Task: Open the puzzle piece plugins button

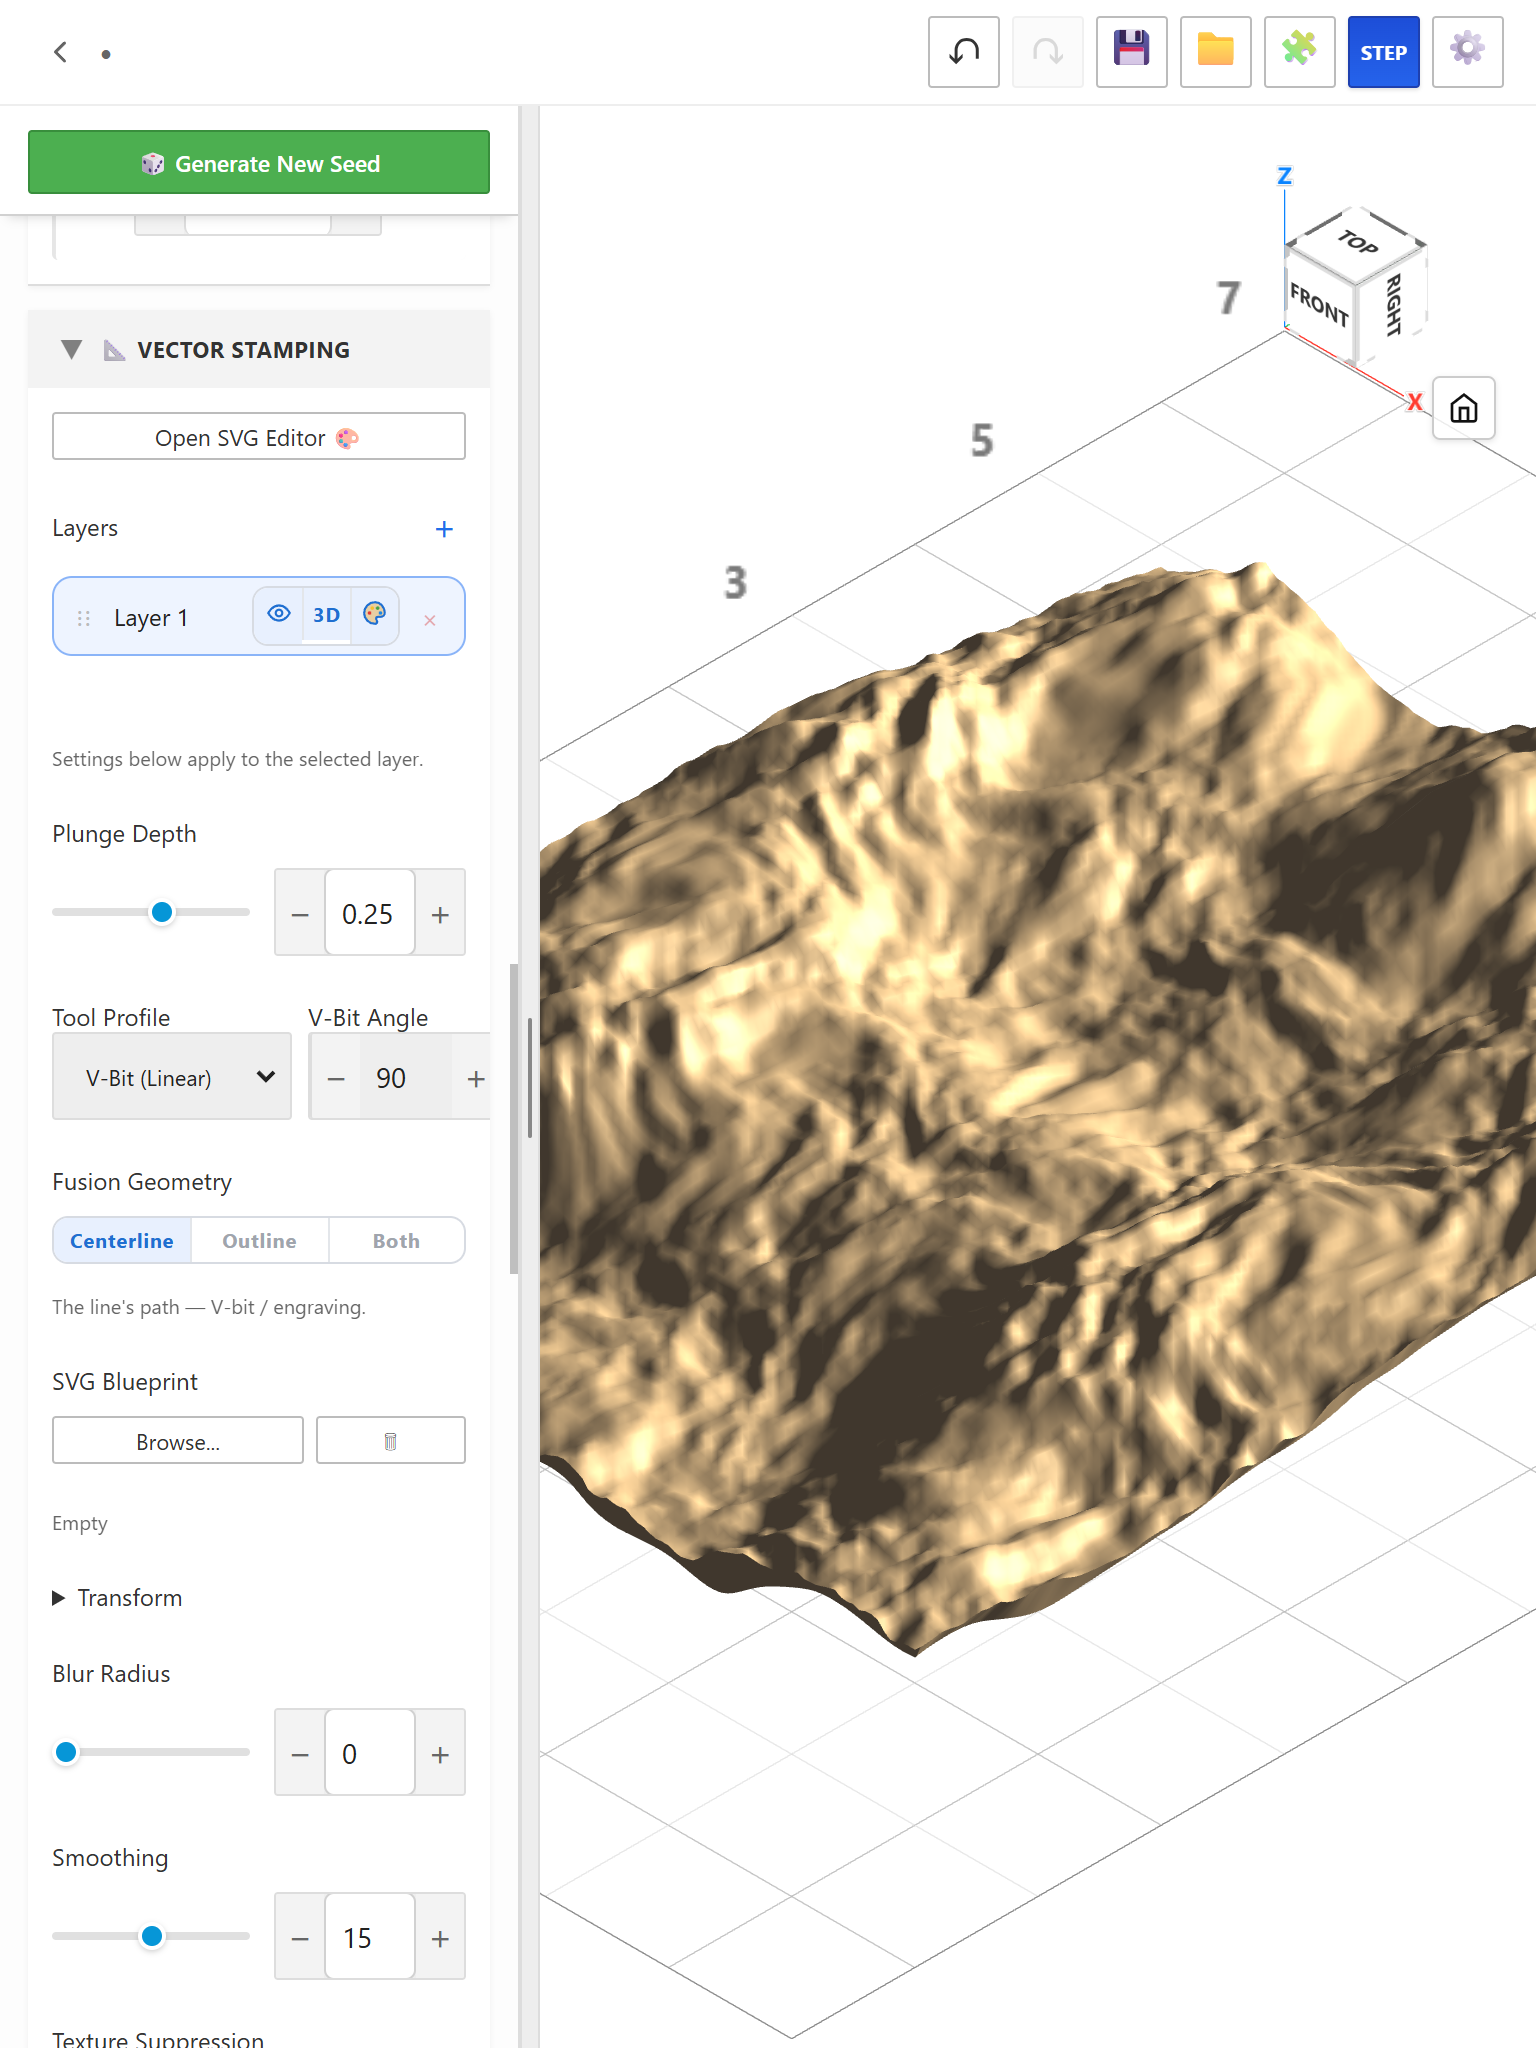Action: click(x=1299, y=52)
